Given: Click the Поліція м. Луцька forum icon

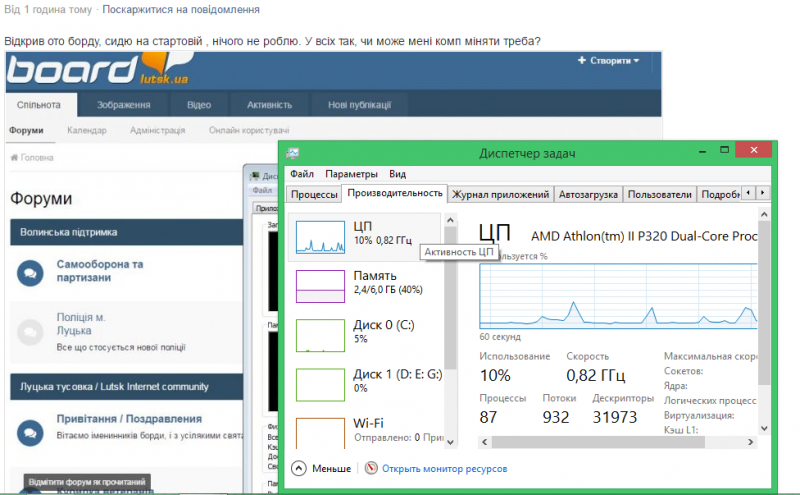Looking at the screenshot, I should click(x=30, y=331).
